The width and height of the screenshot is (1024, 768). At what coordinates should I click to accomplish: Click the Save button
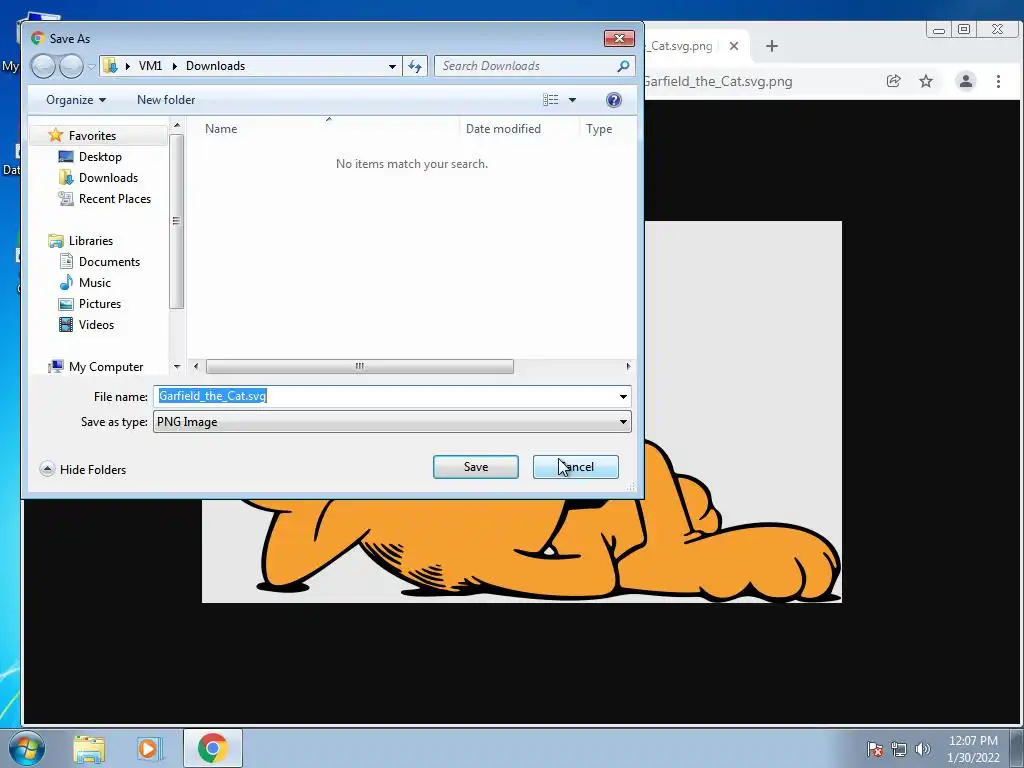point(475,467)
